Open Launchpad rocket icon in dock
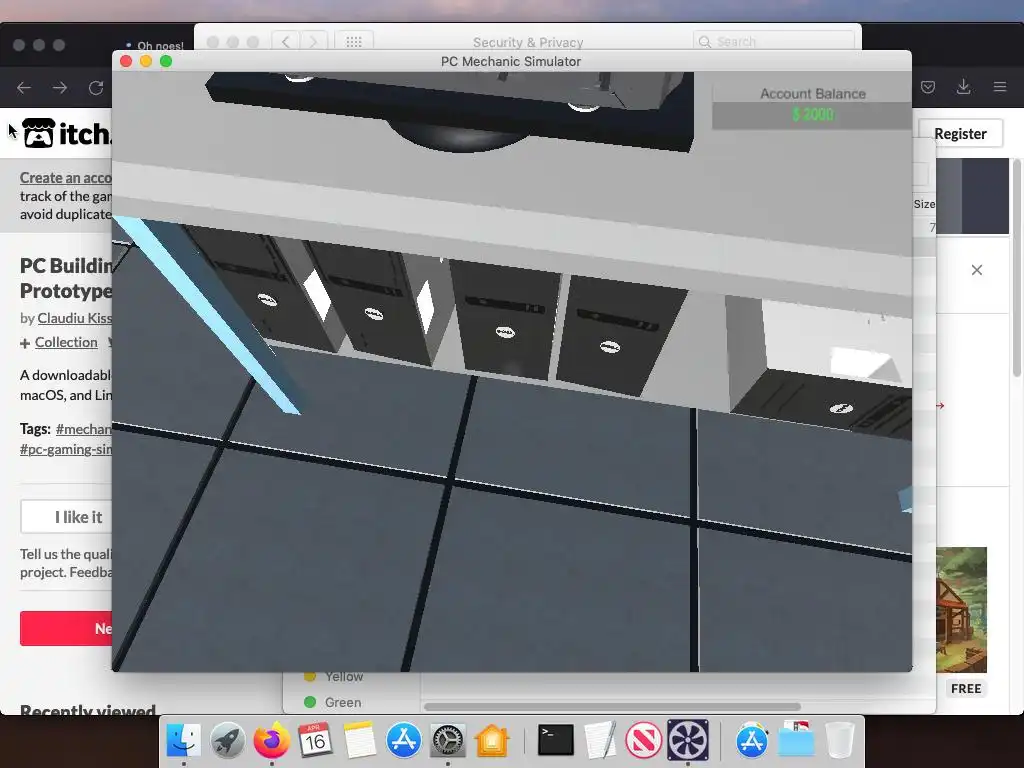 227,740
